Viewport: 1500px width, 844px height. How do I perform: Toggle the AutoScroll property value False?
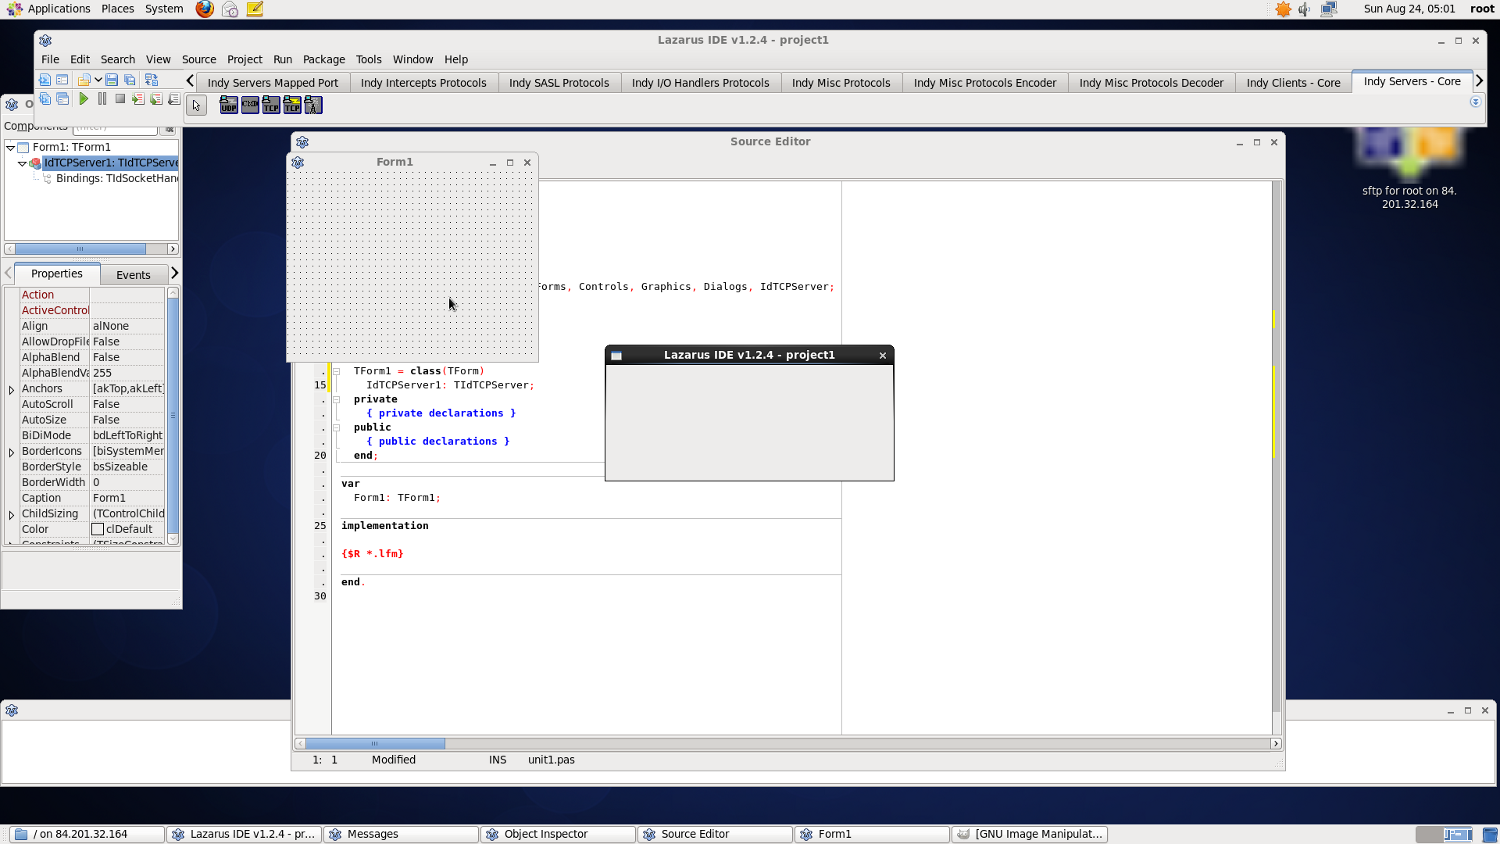(127, 404)
